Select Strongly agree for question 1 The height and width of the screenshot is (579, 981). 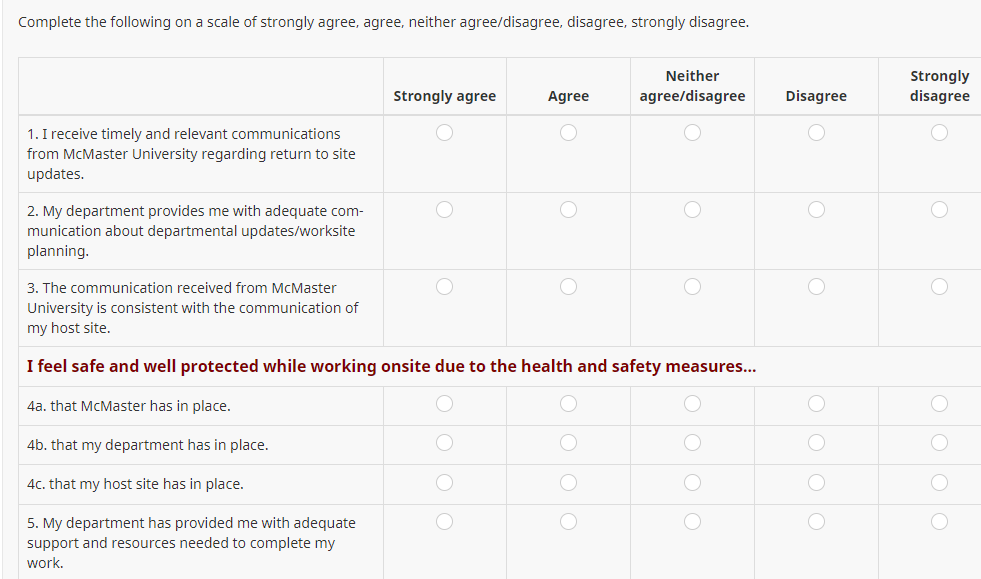click(x=444, y=132)
